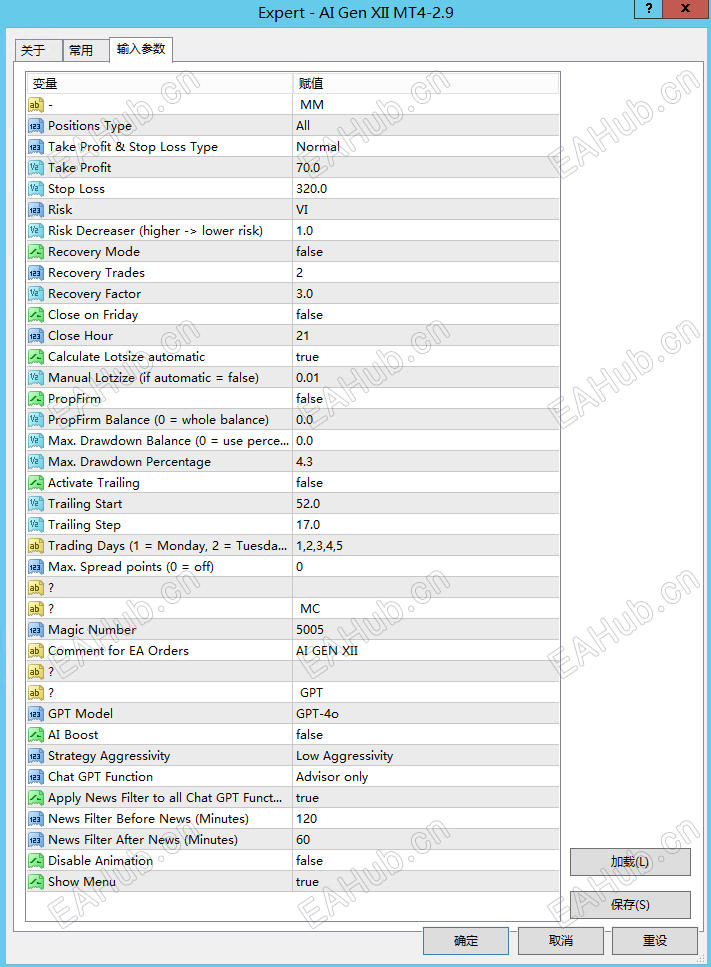The width and height of the screenshot is (711, 967).
Task: Click the 确定 button
Action: (x=466, y=940)
